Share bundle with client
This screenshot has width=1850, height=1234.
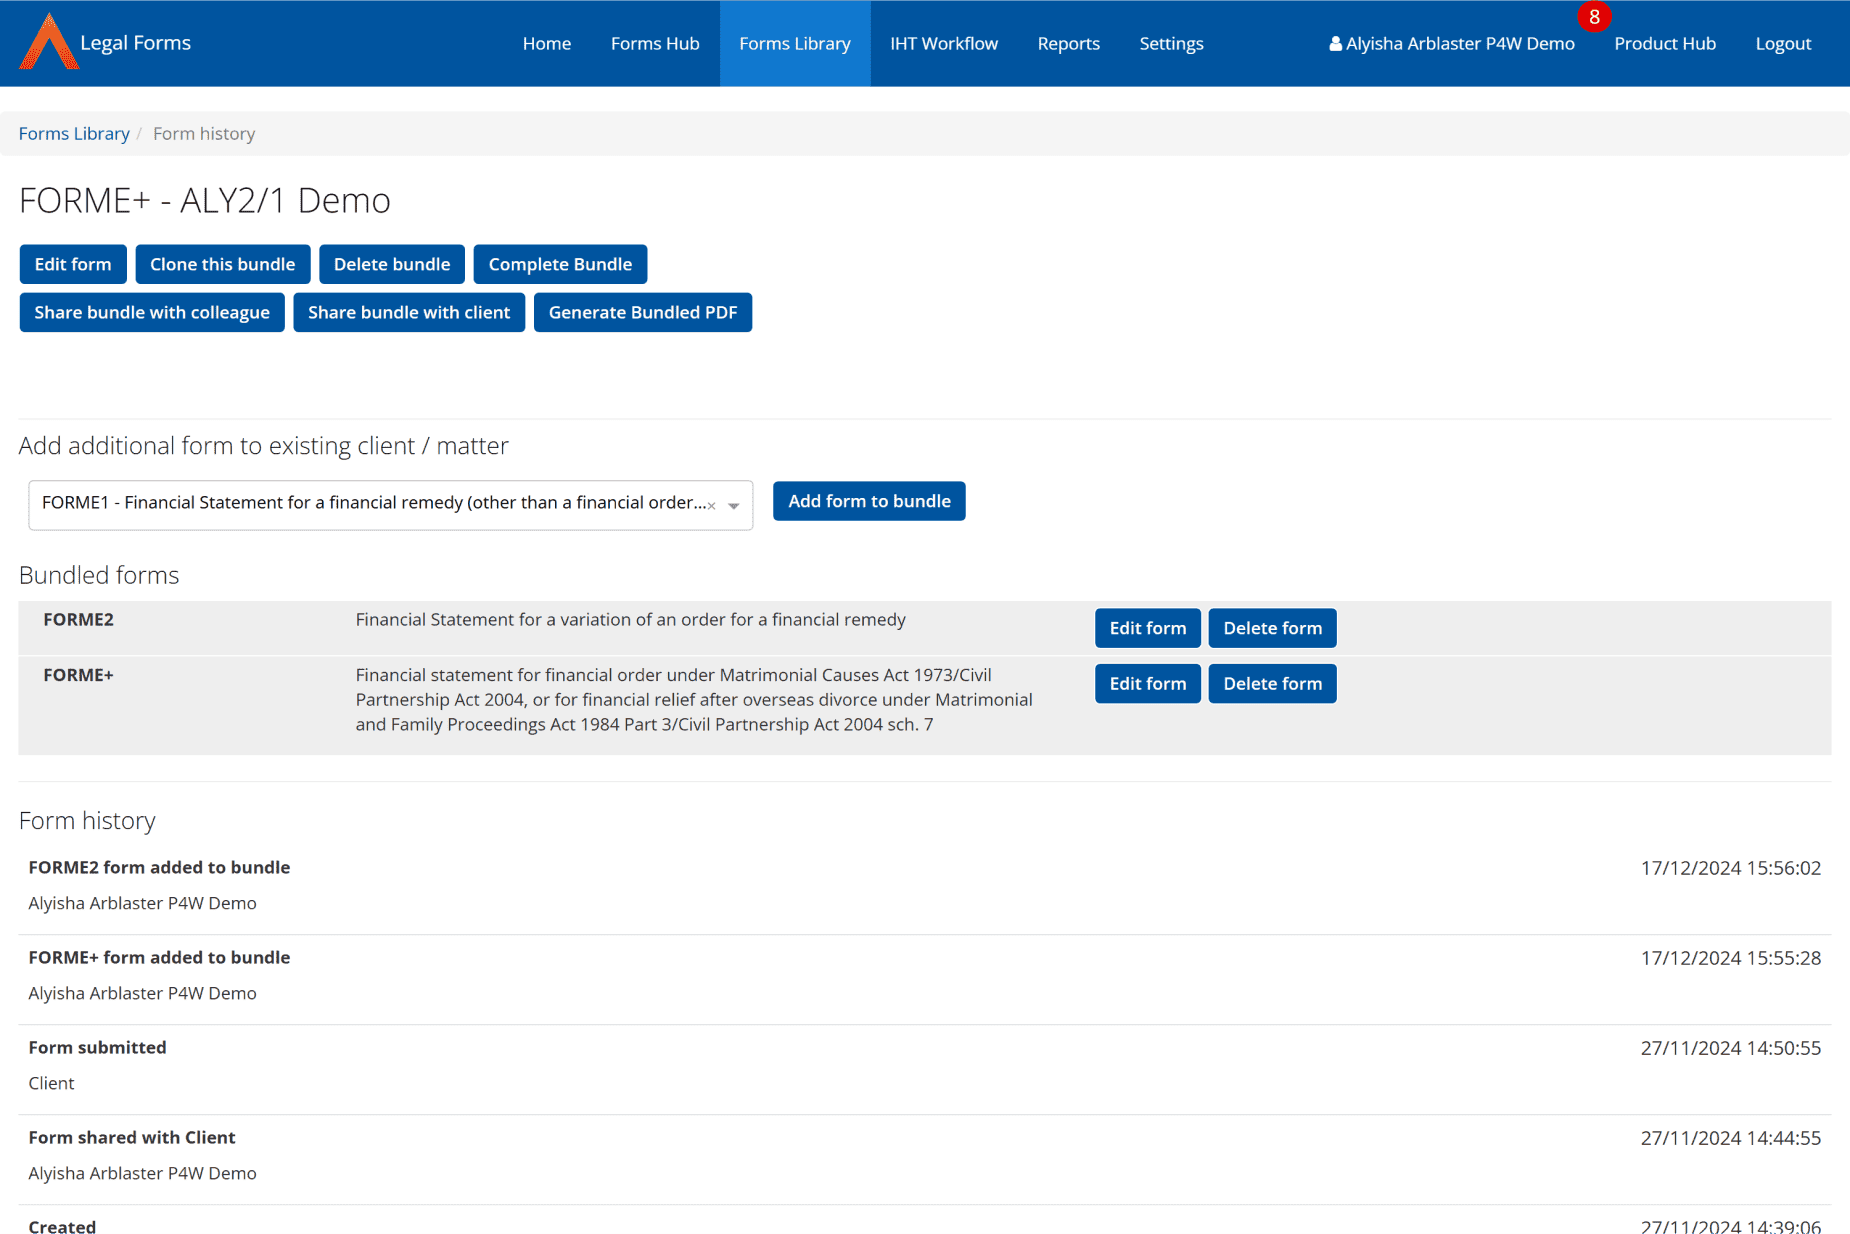(x=408, y=312)
